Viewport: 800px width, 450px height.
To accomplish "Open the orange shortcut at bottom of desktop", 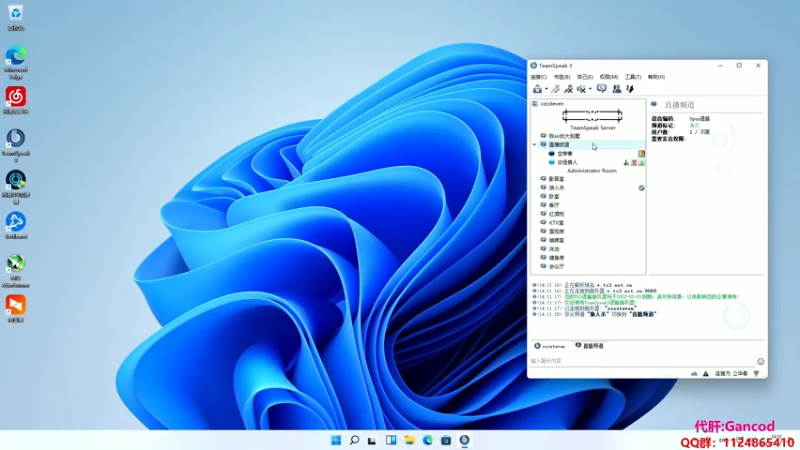I will click(16, 309).
